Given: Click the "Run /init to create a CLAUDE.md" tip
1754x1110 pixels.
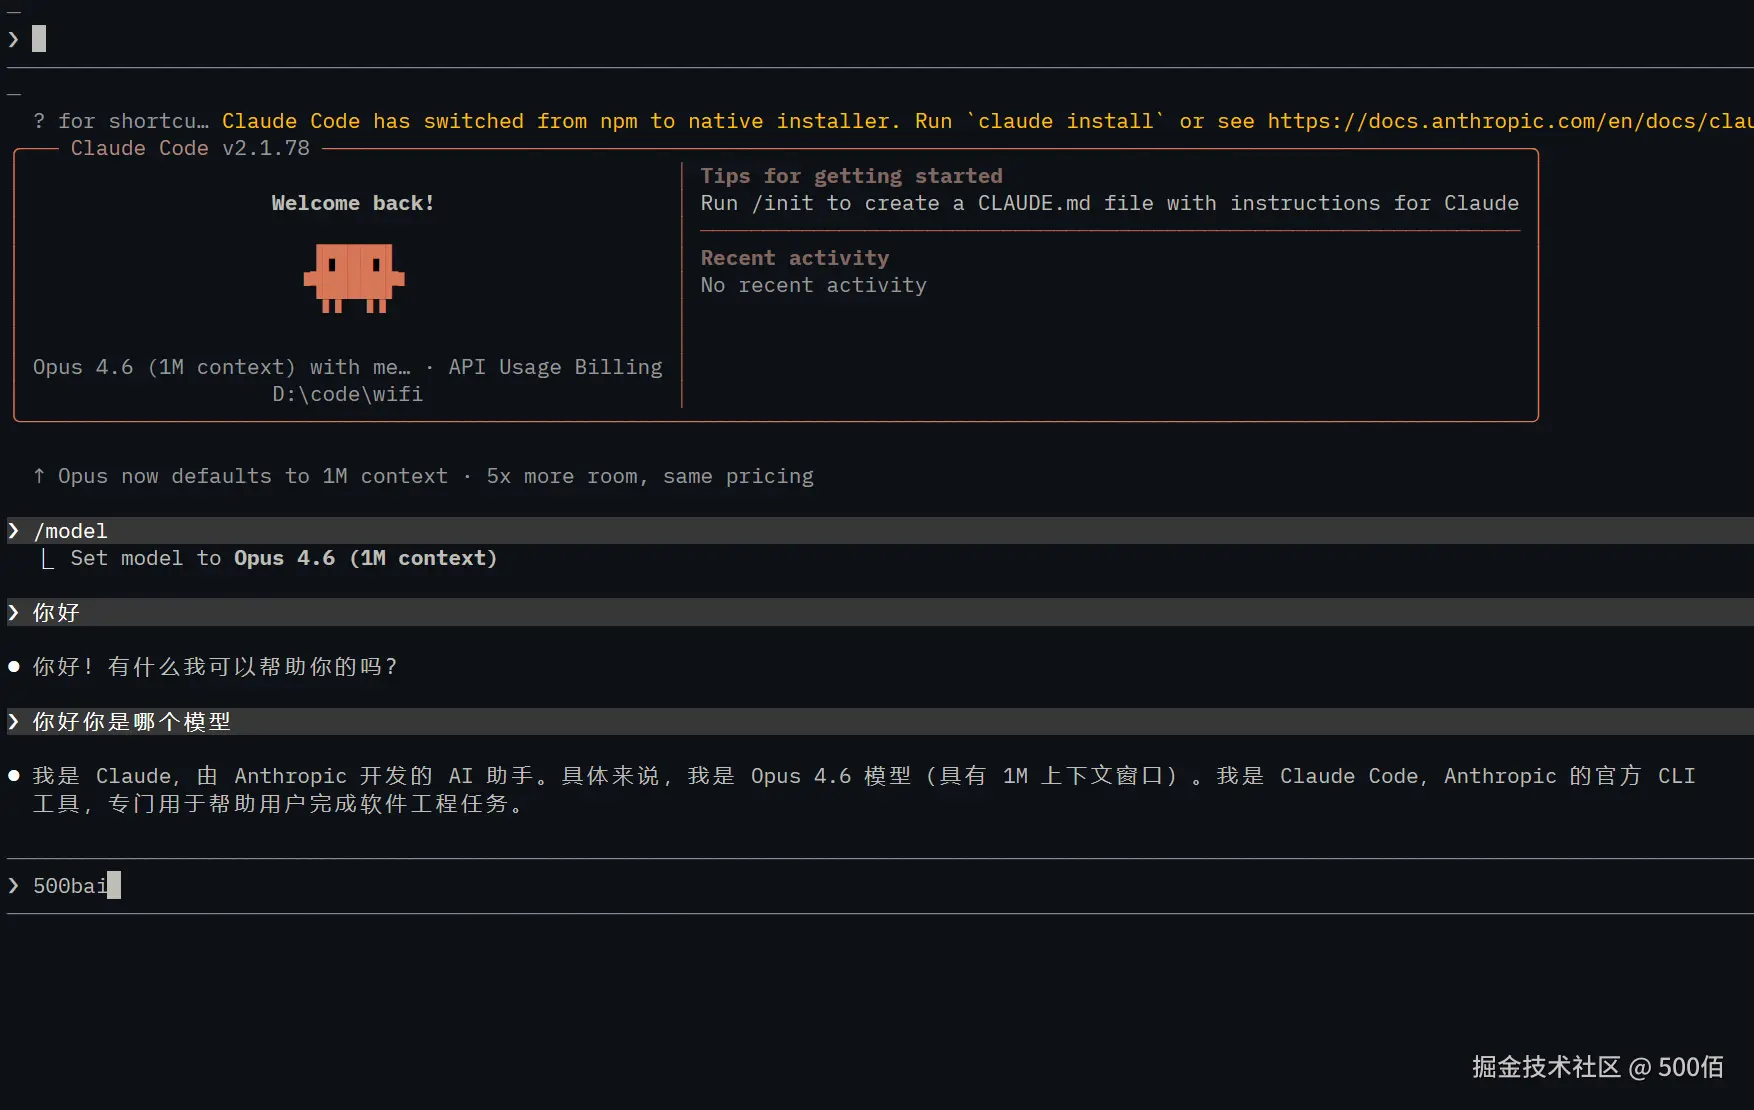Looking at the screenshot, I should tap(1109, 203).
